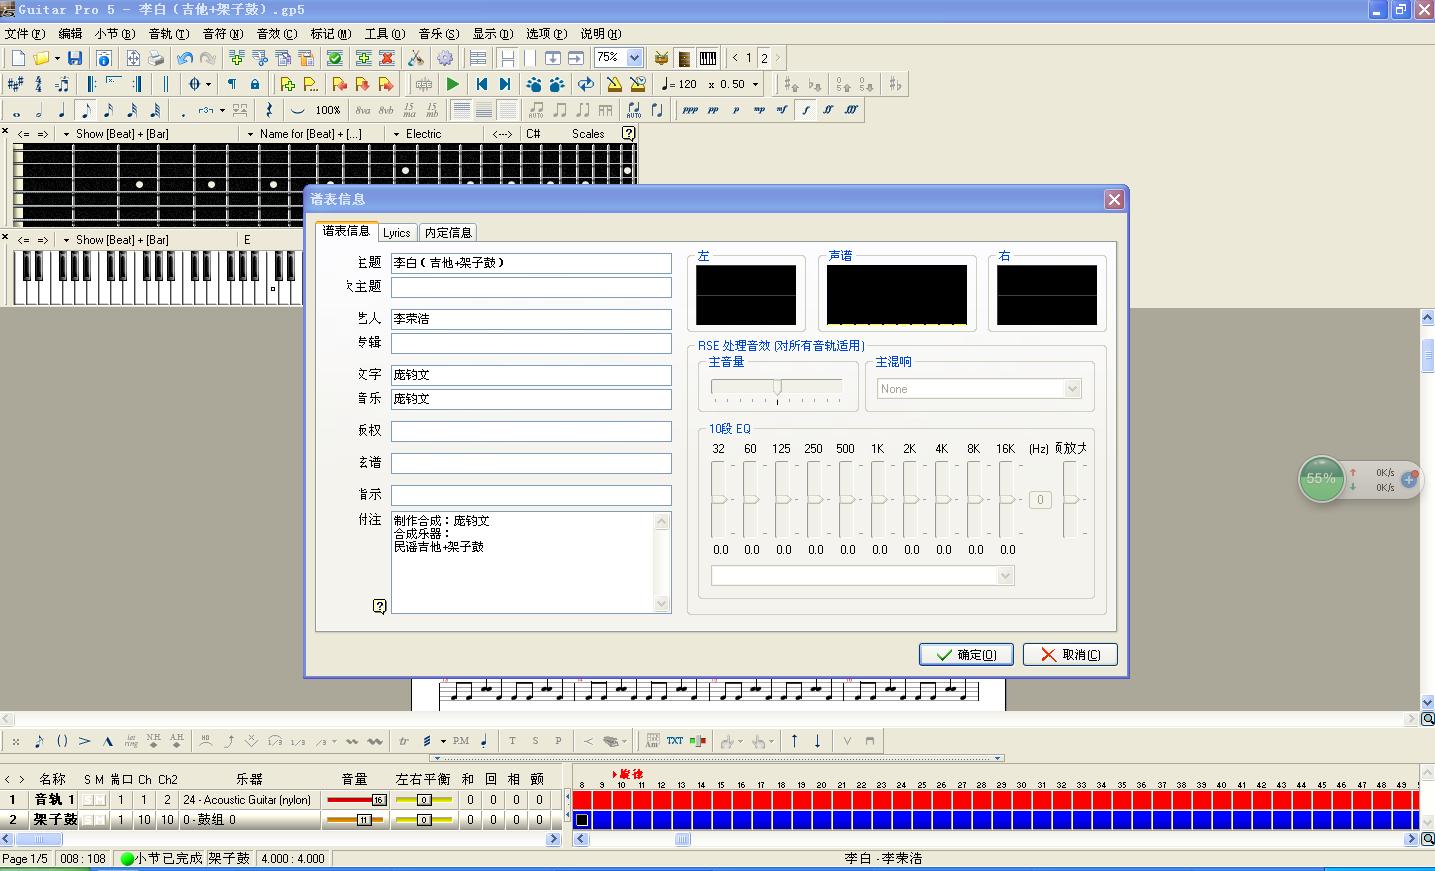The image size is (1435, 871).
Task: Click the help question mark in dialog
Action: click(x=379, y=606)
